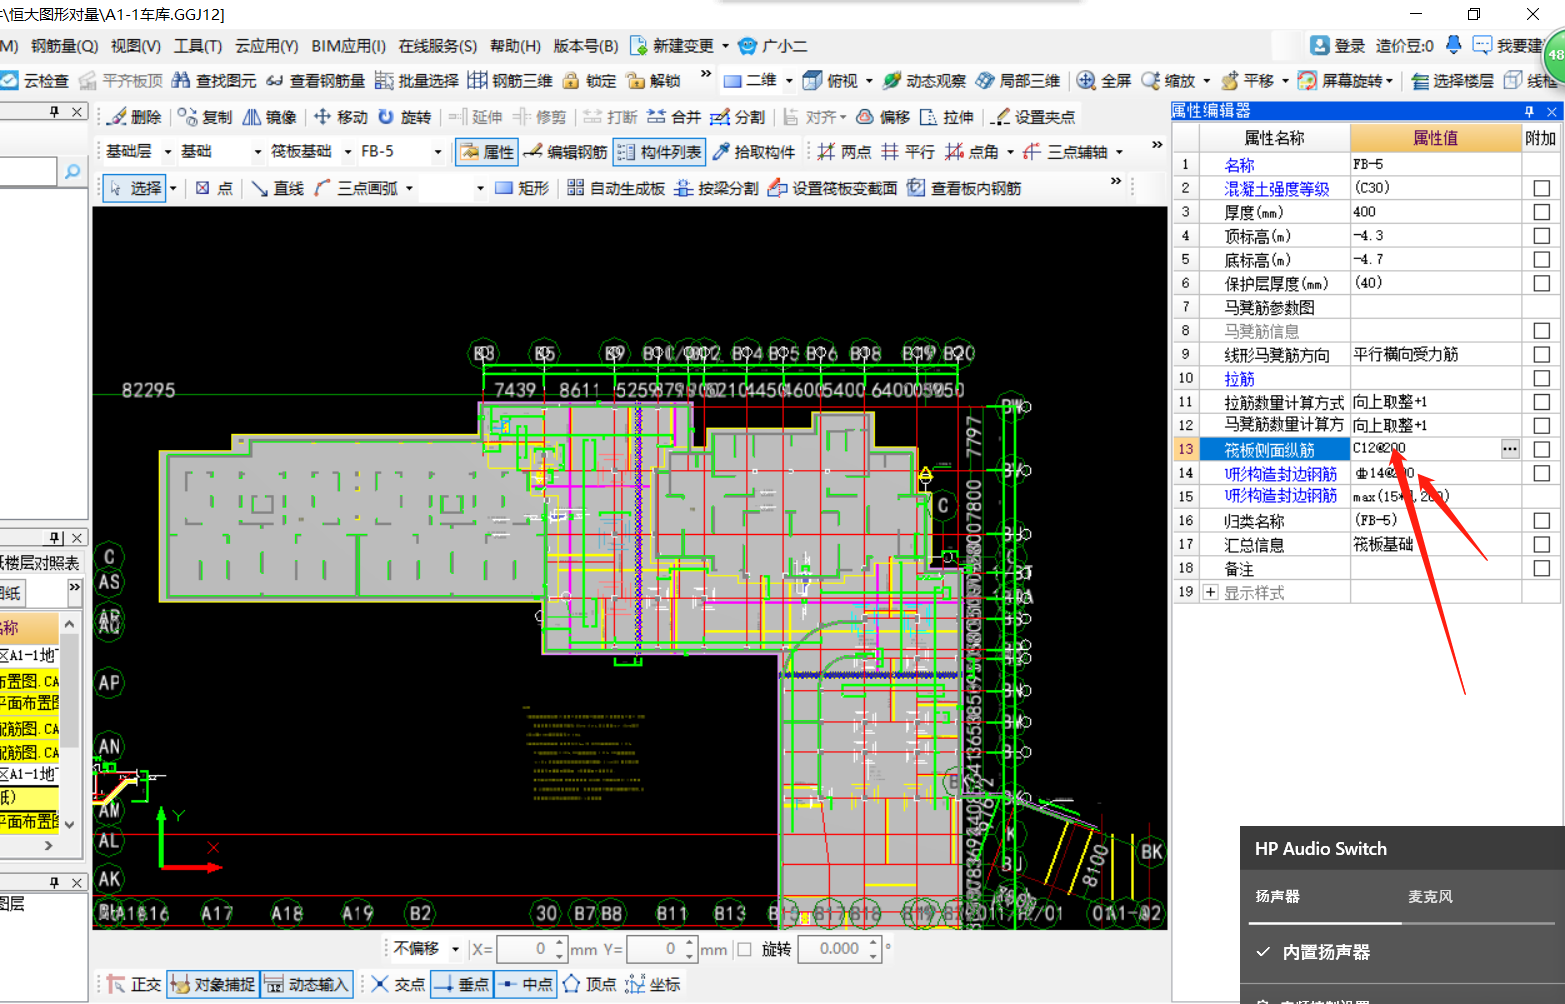Click the 删除 delete tool

135,117
